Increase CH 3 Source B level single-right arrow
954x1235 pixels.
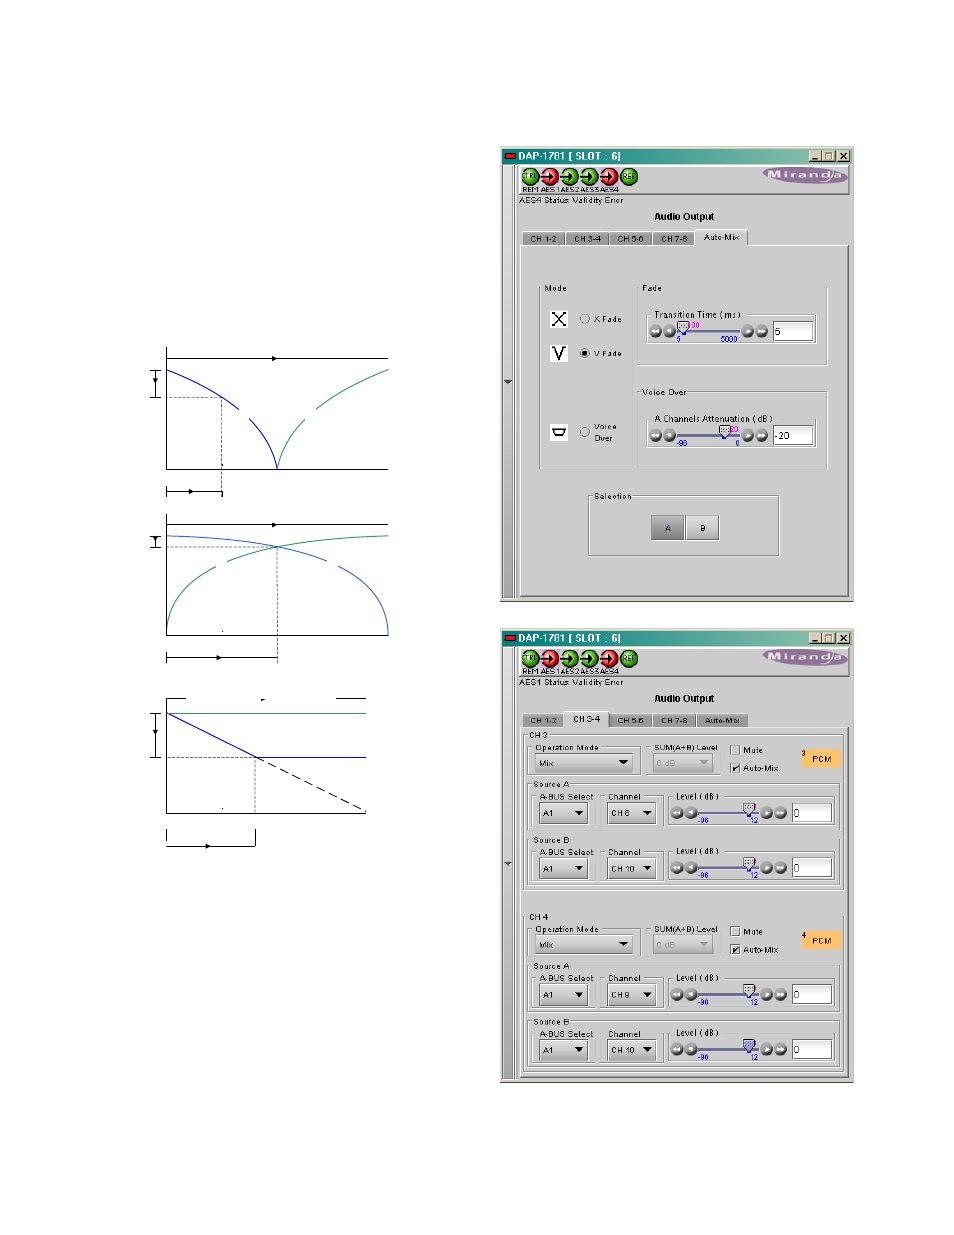coord(767,868)
